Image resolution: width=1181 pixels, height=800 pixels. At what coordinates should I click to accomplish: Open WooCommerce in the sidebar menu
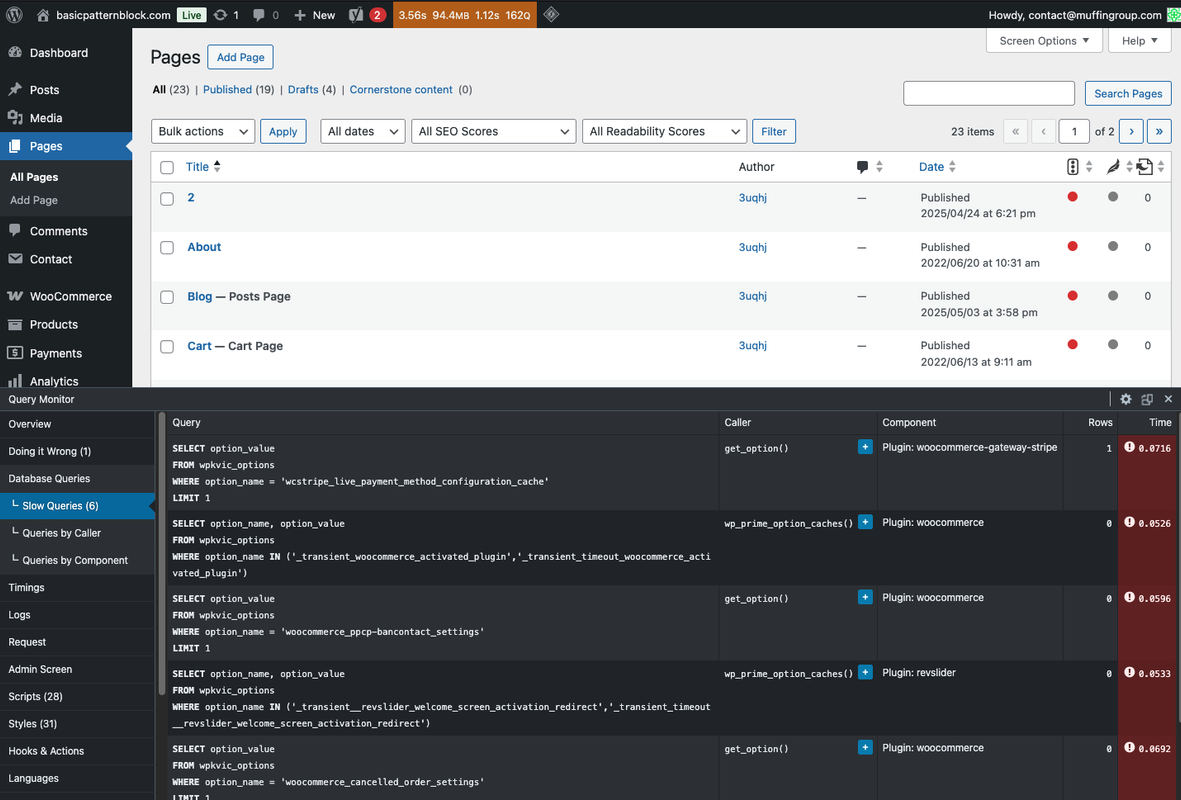70,296
